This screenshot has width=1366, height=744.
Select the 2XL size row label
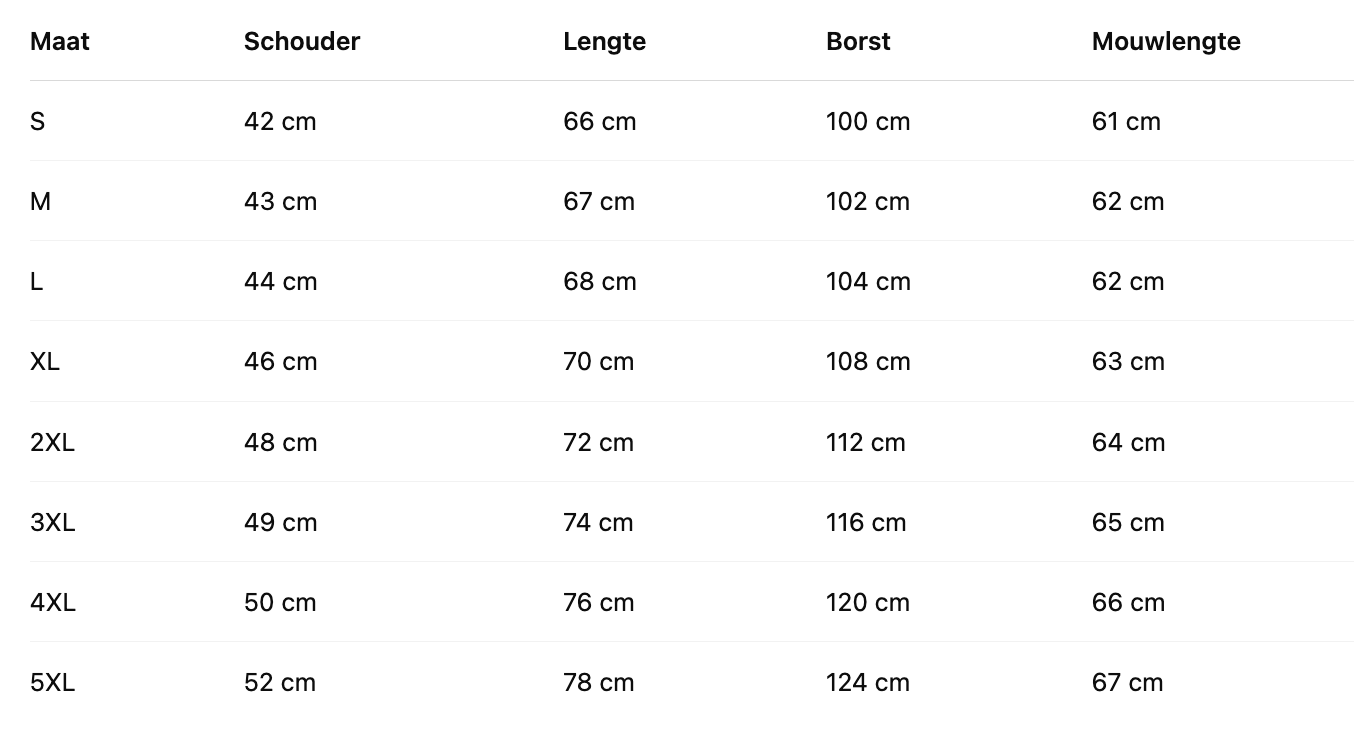(52, 442)
